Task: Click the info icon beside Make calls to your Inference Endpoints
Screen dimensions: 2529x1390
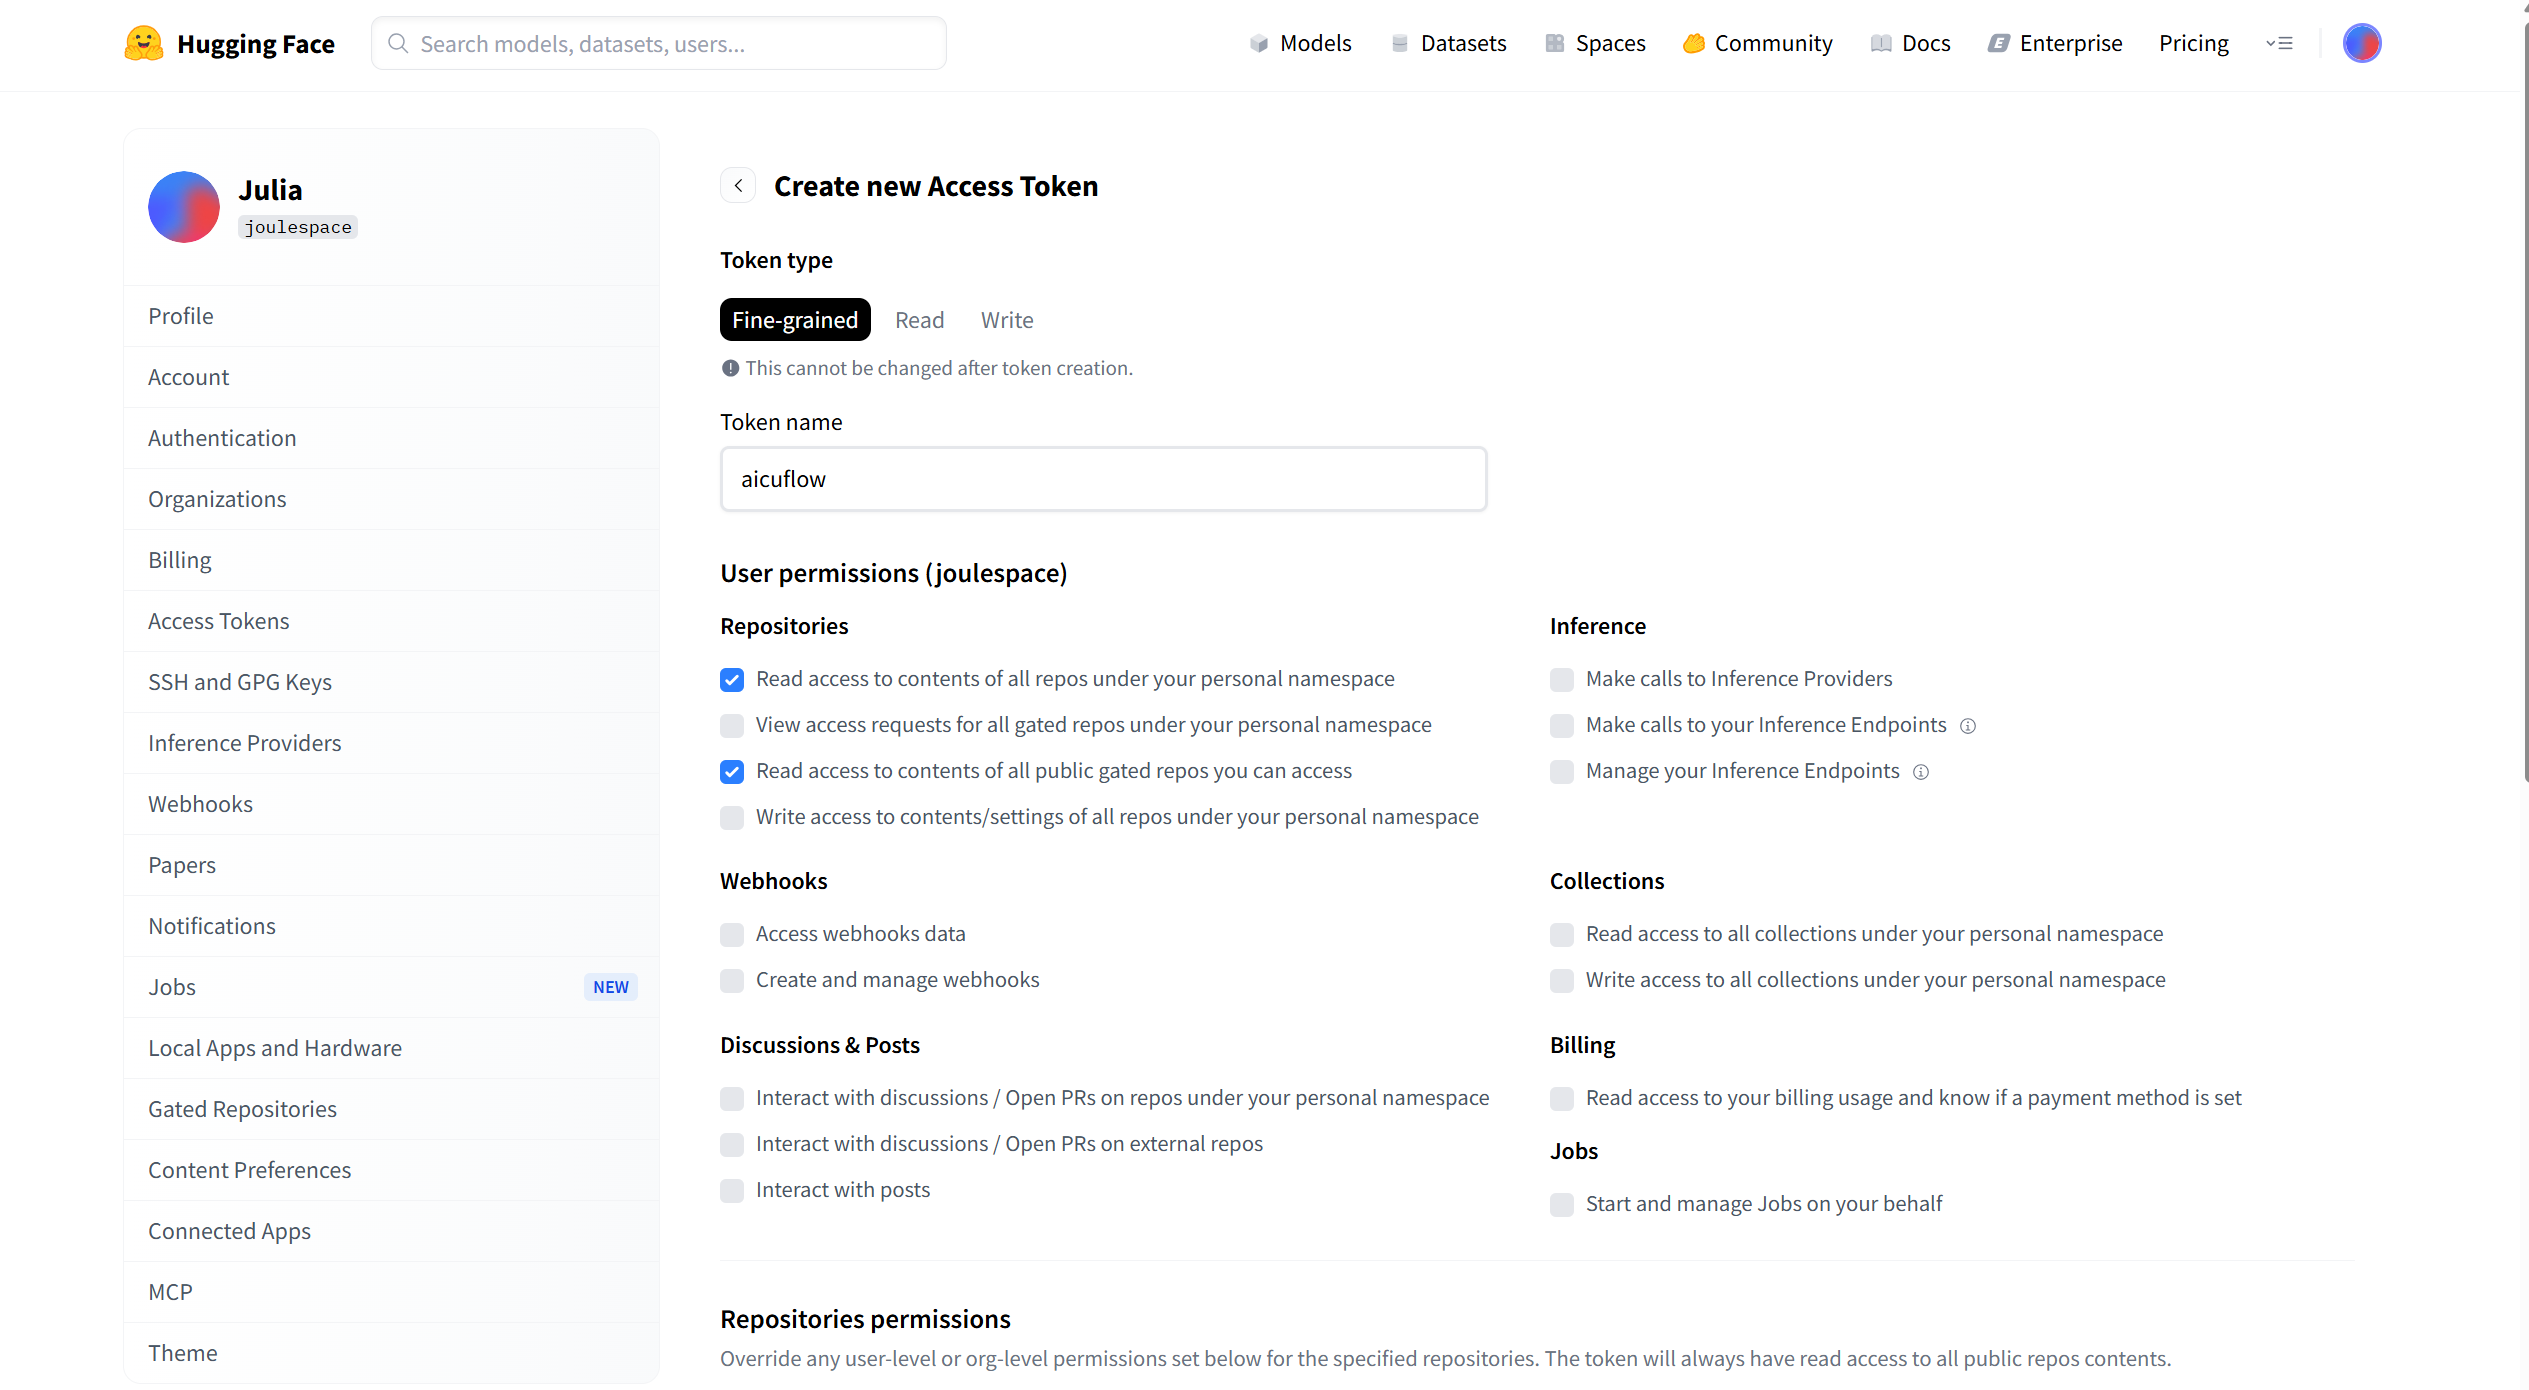Action: click(1967, 726)
